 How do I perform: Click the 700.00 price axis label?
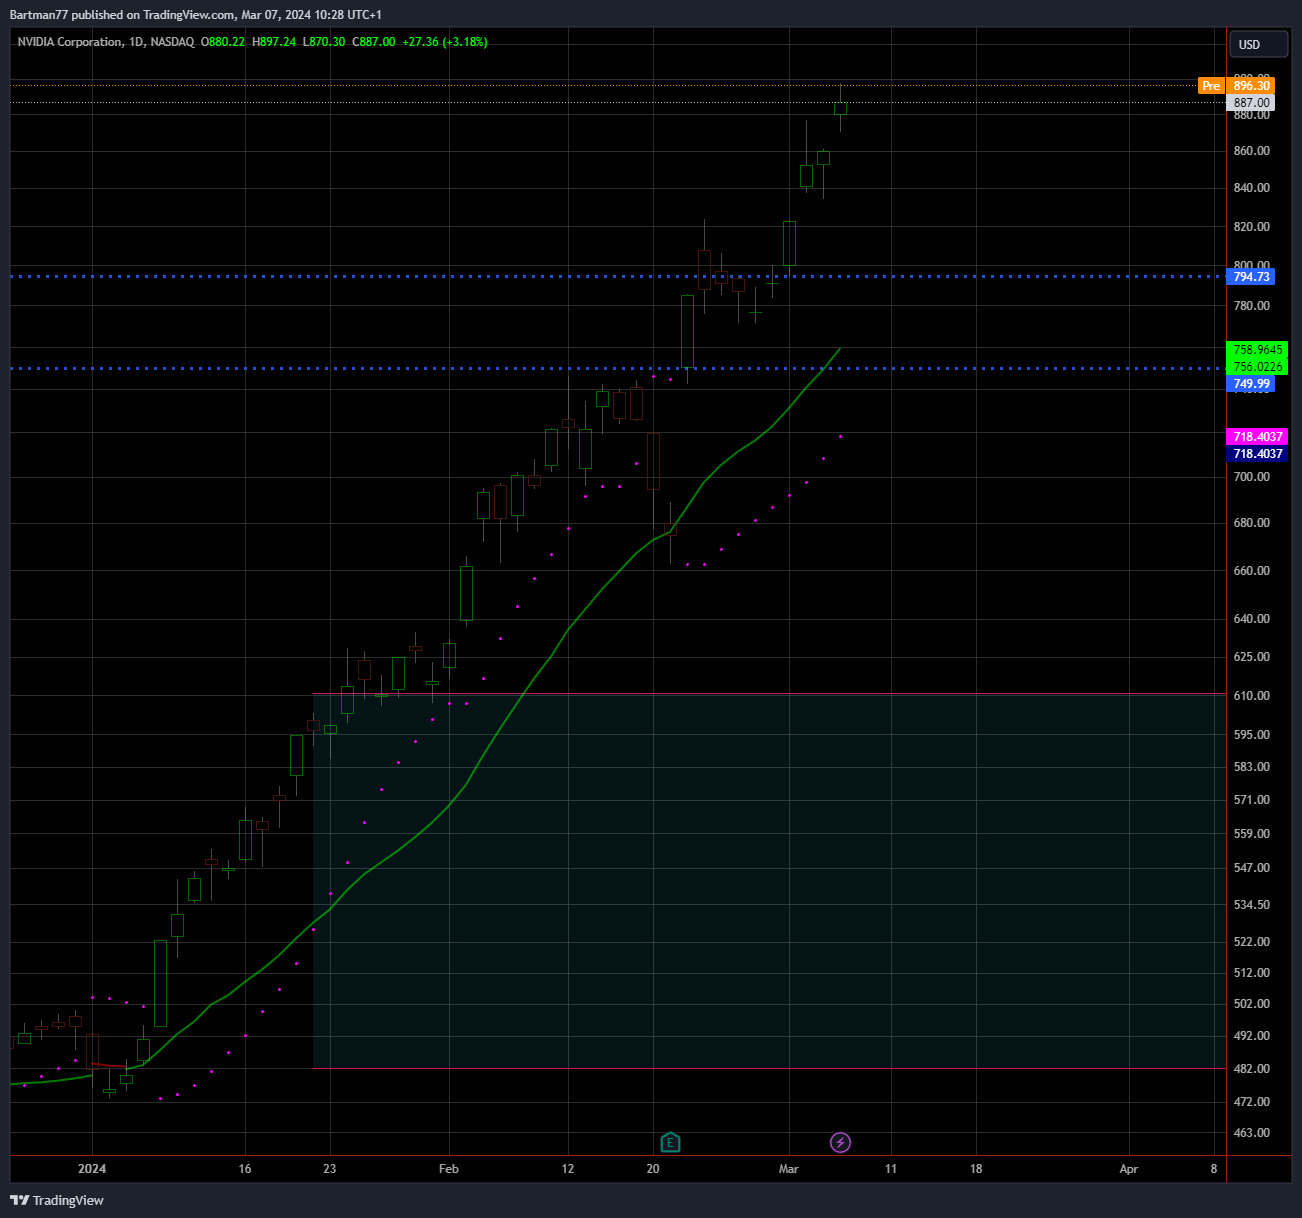tap(1252, 477)
